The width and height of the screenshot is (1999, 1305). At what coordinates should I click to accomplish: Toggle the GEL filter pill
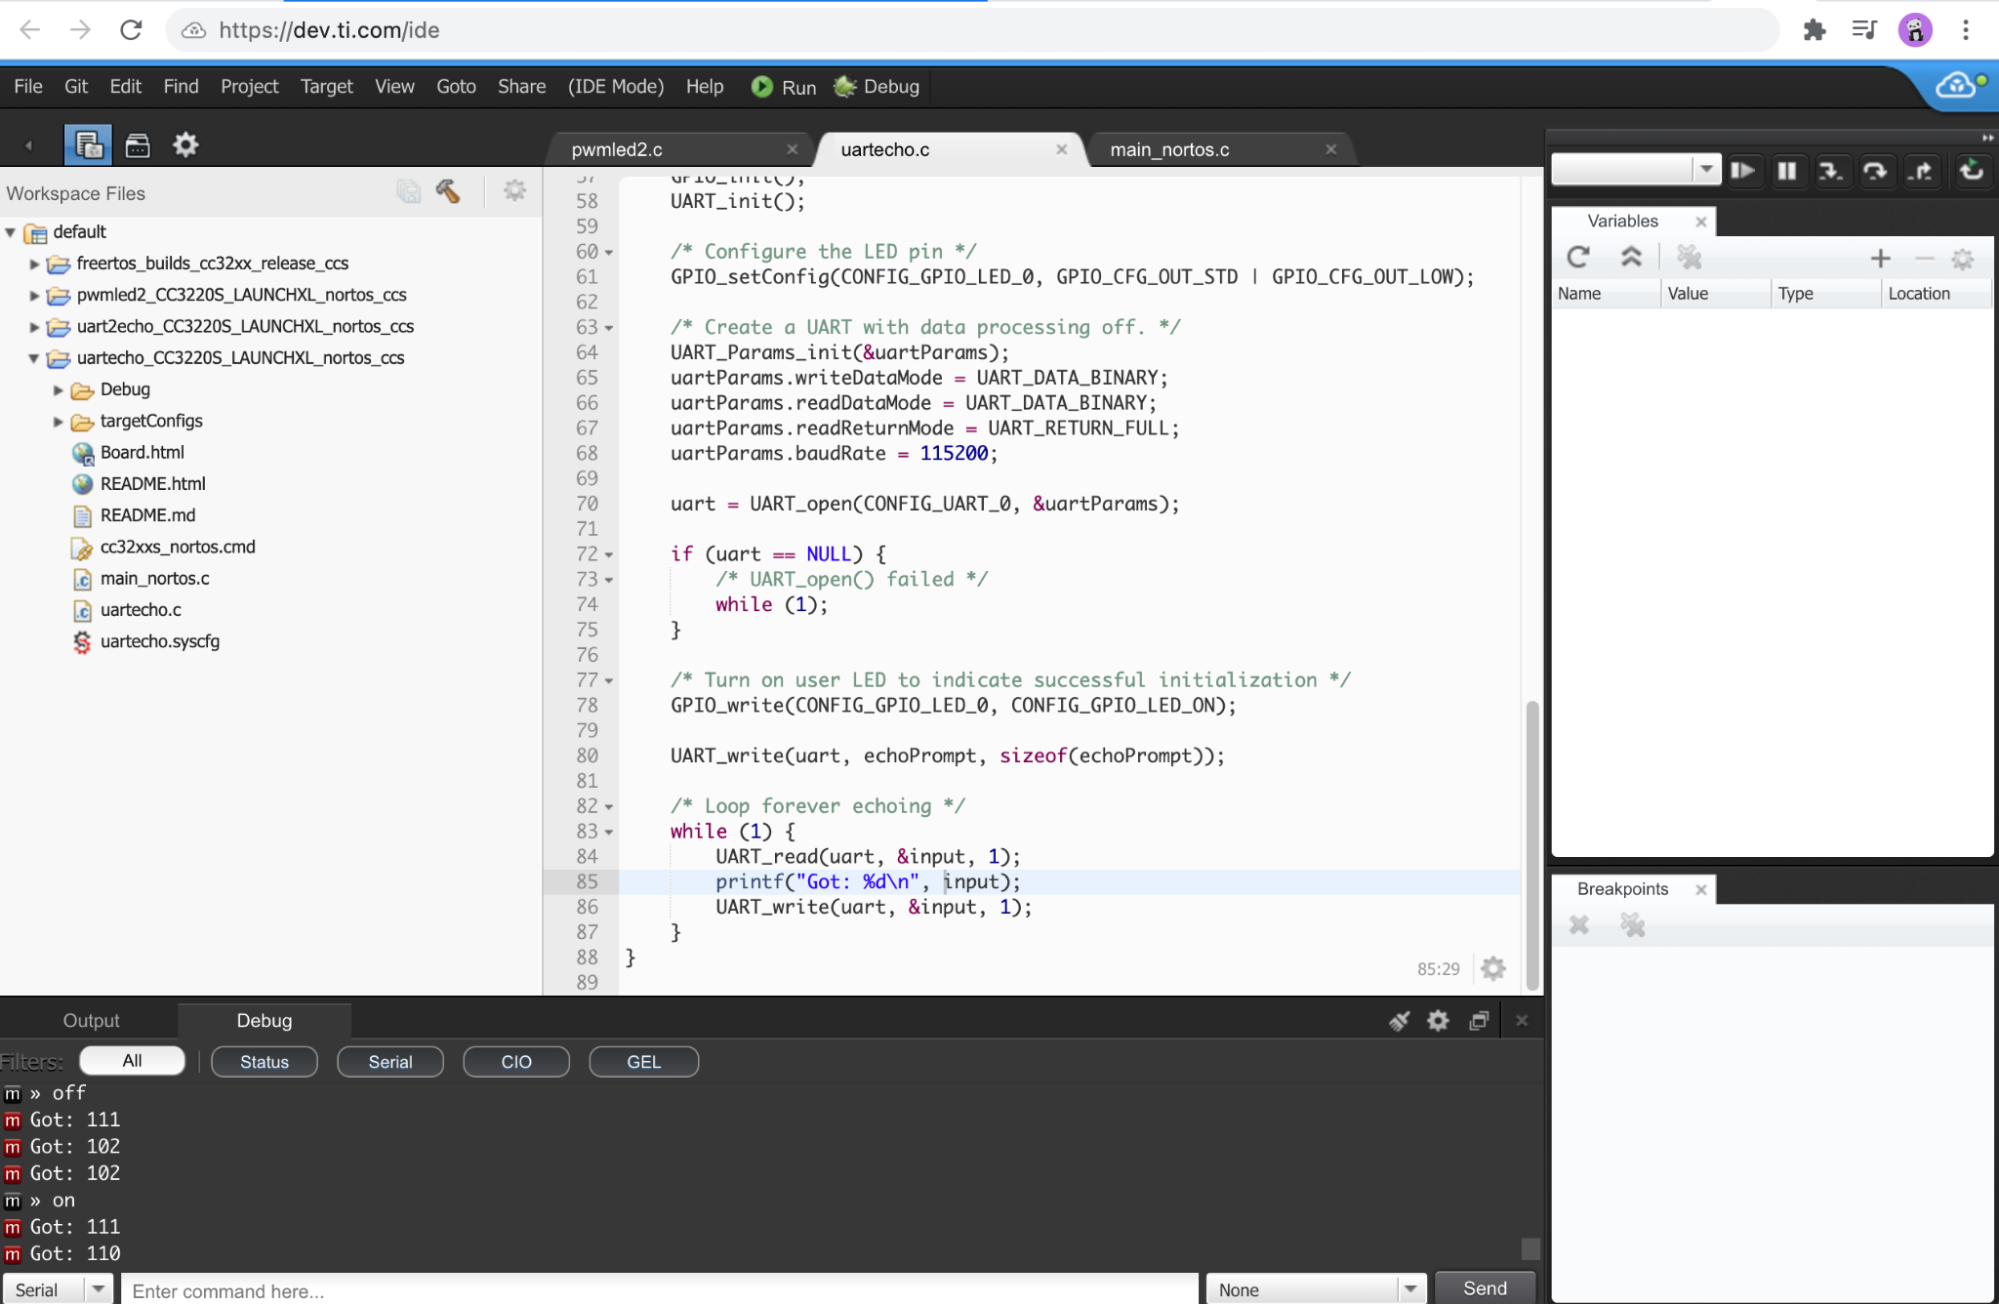(x=643, y=1062)
